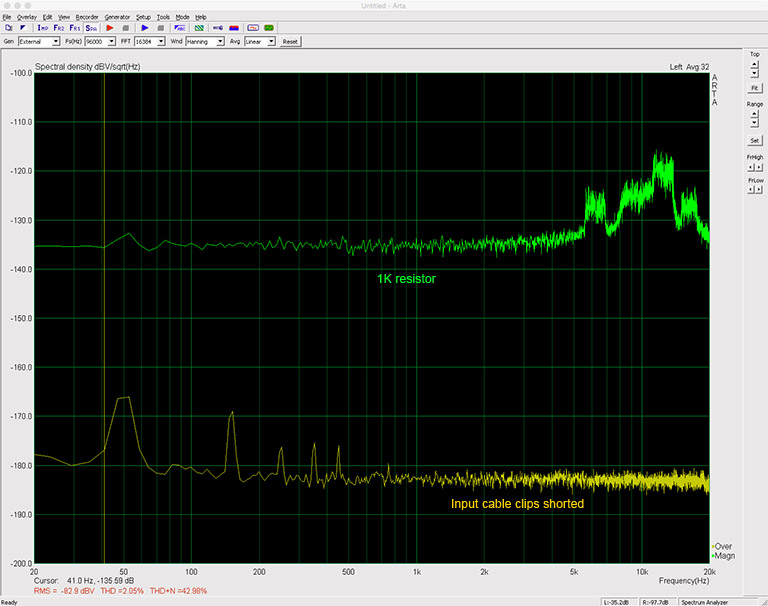The image size is (768, 606).
Task: Click Top up arrow stepper
Action: coord(755,64)
